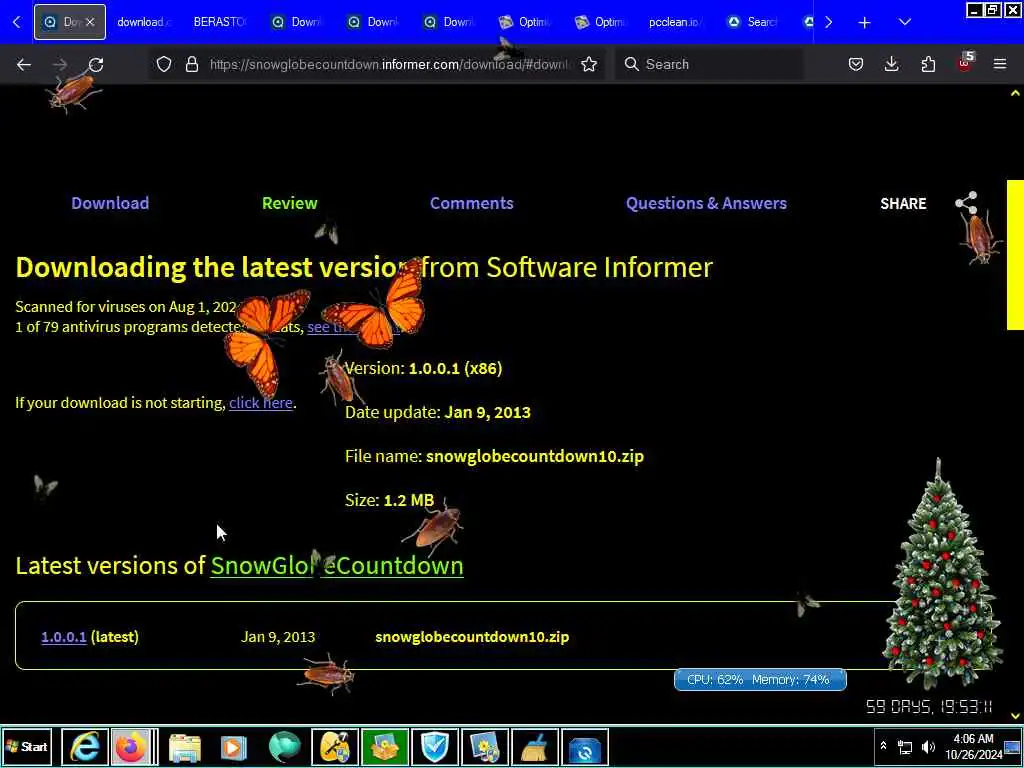Close the active tab
The image size is (1024, 768).
click(x=90, y=22)
